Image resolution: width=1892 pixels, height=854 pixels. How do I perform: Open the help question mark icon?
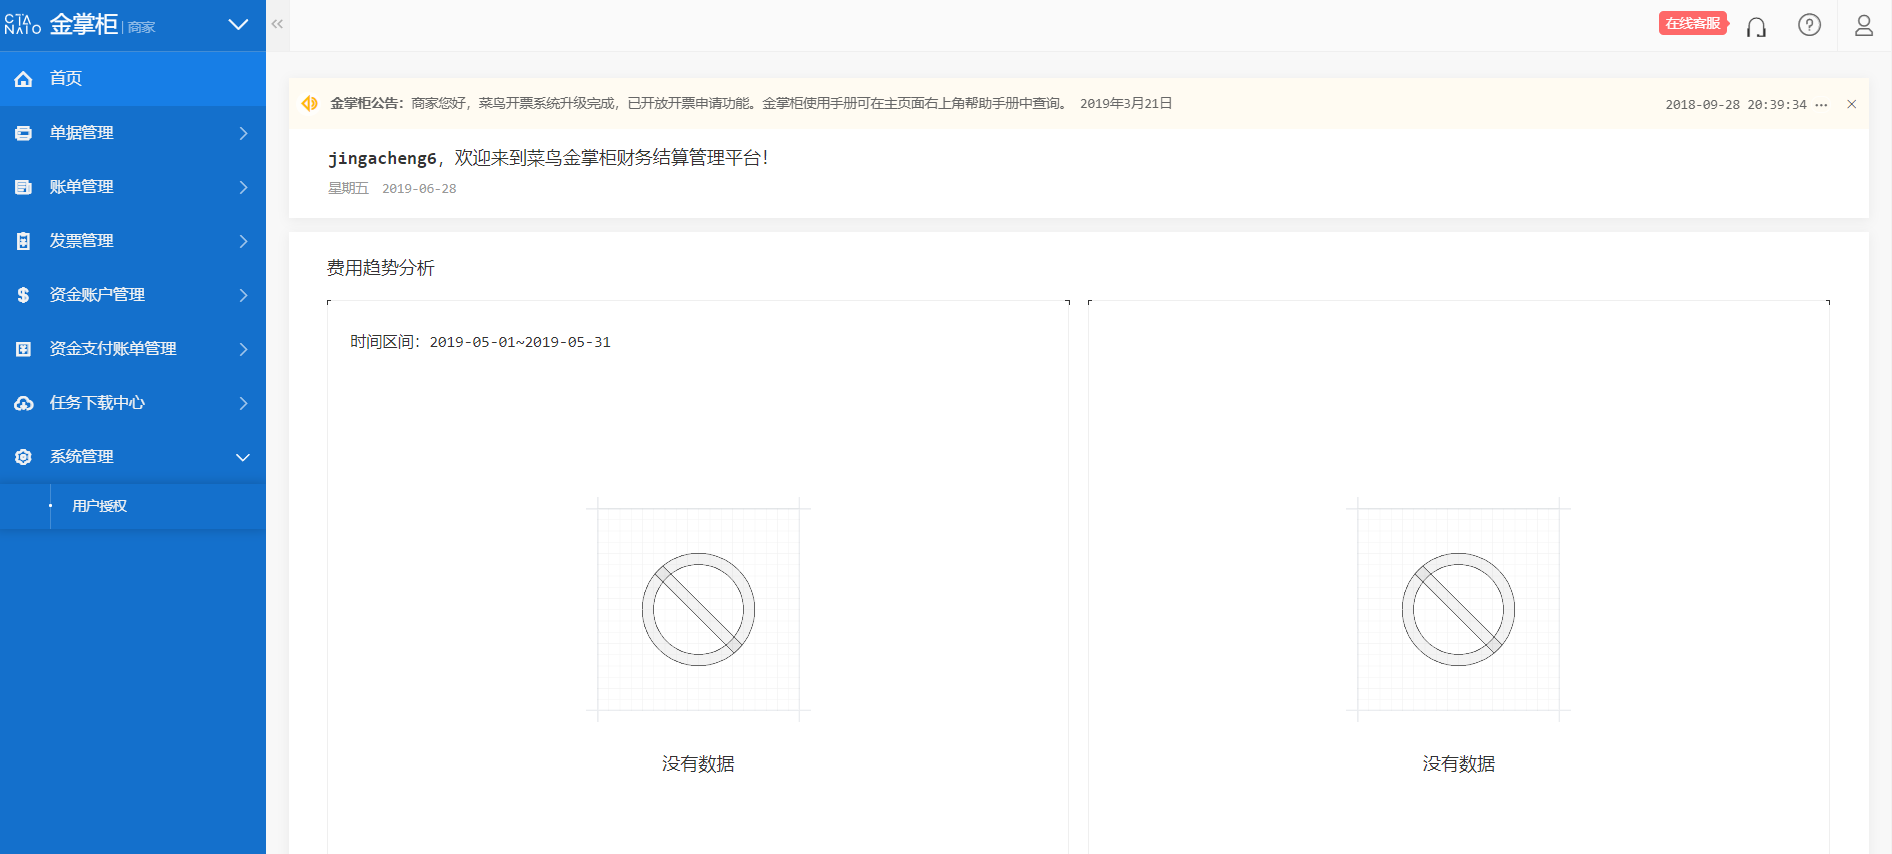(1809, 25)
